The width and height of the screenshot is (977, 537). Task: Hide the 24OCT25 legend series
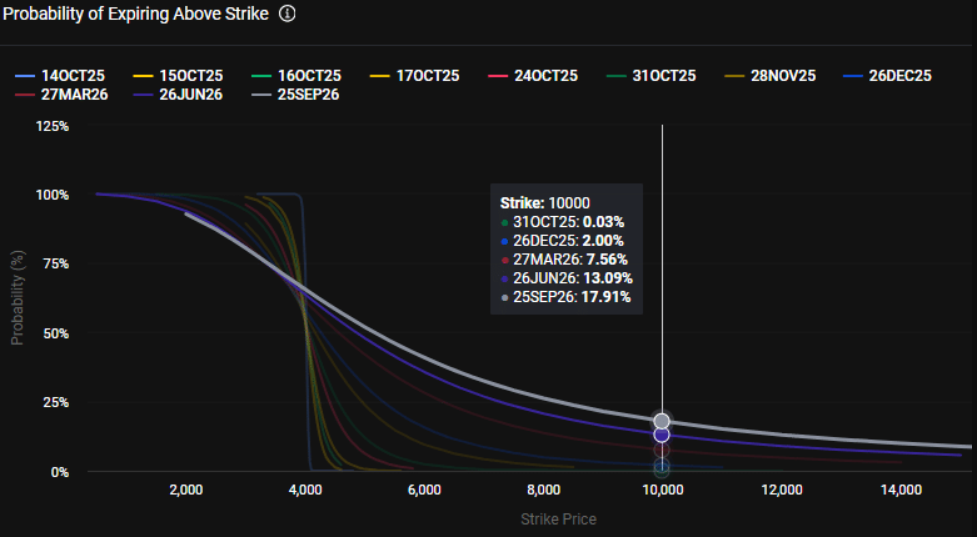(533, 75)
